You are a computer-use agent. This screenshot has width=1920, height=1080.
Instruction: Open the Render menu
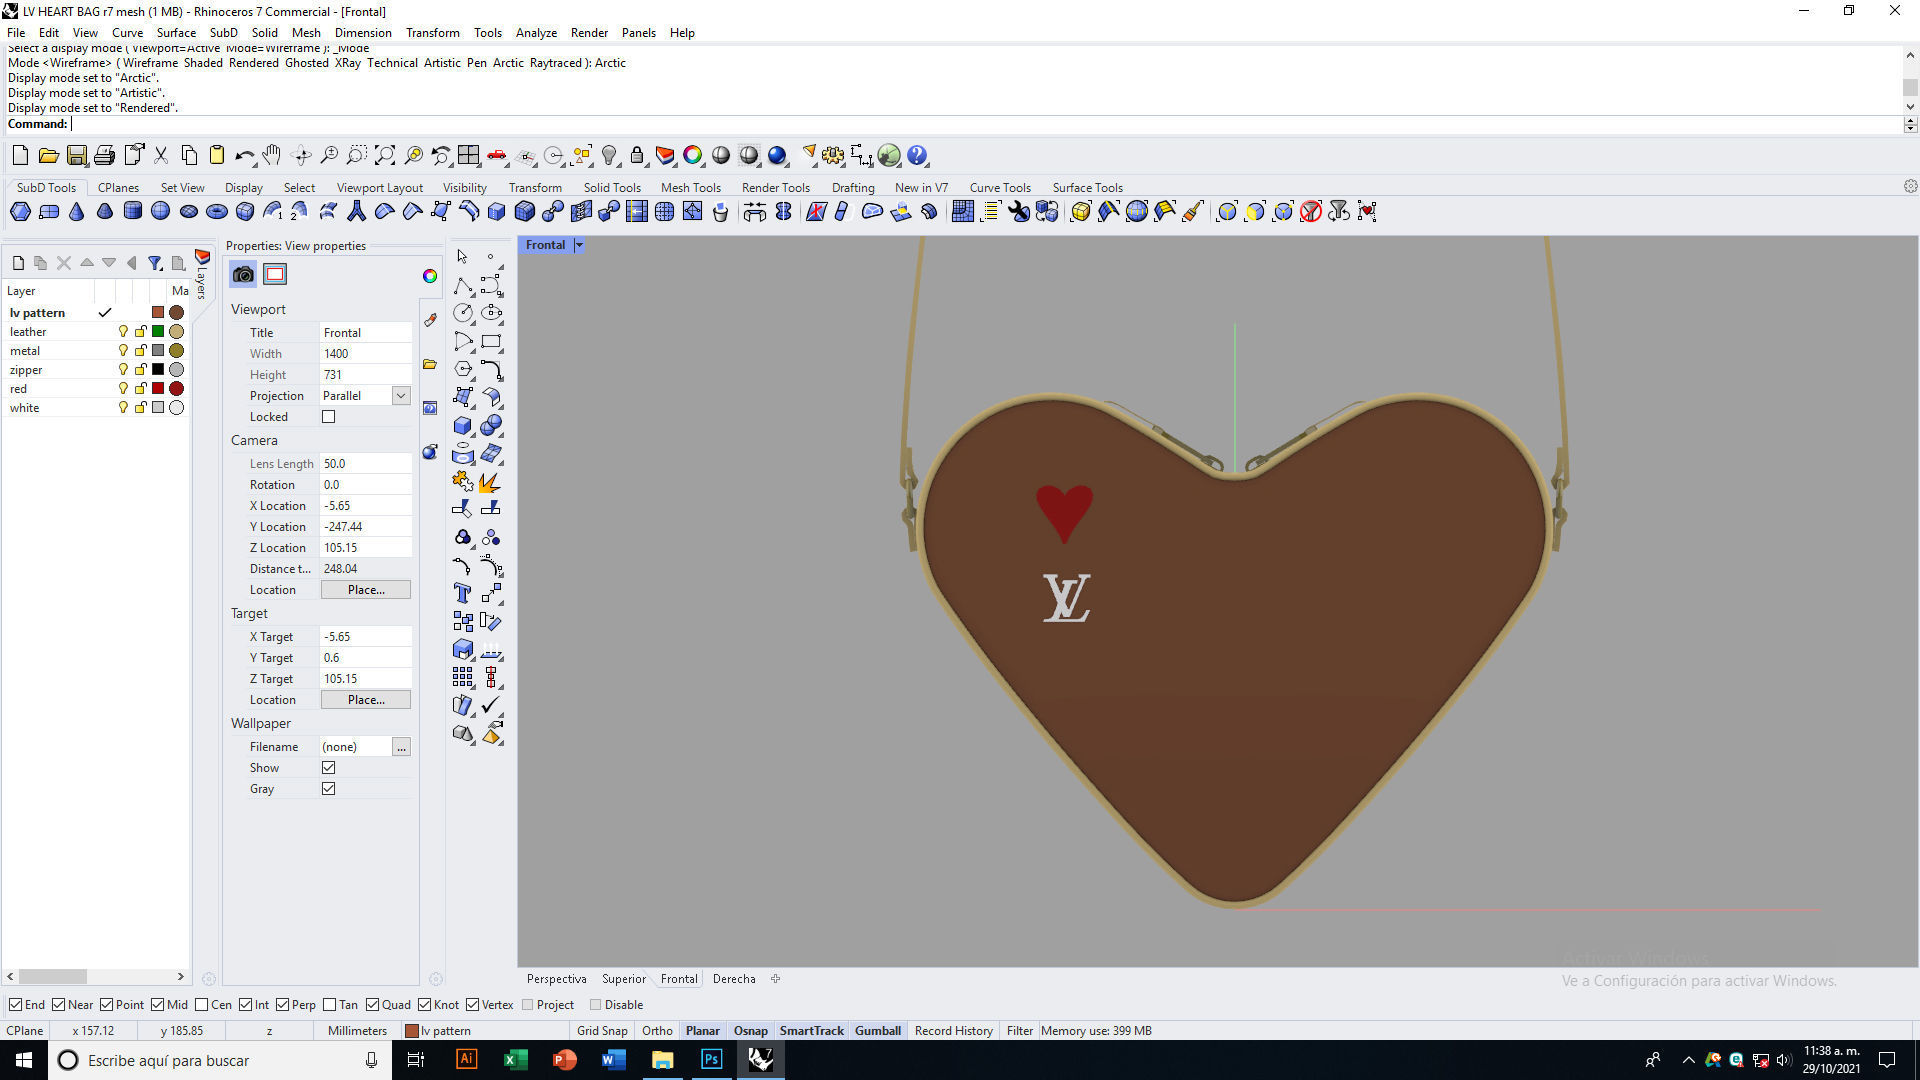(x=589, y=33)
